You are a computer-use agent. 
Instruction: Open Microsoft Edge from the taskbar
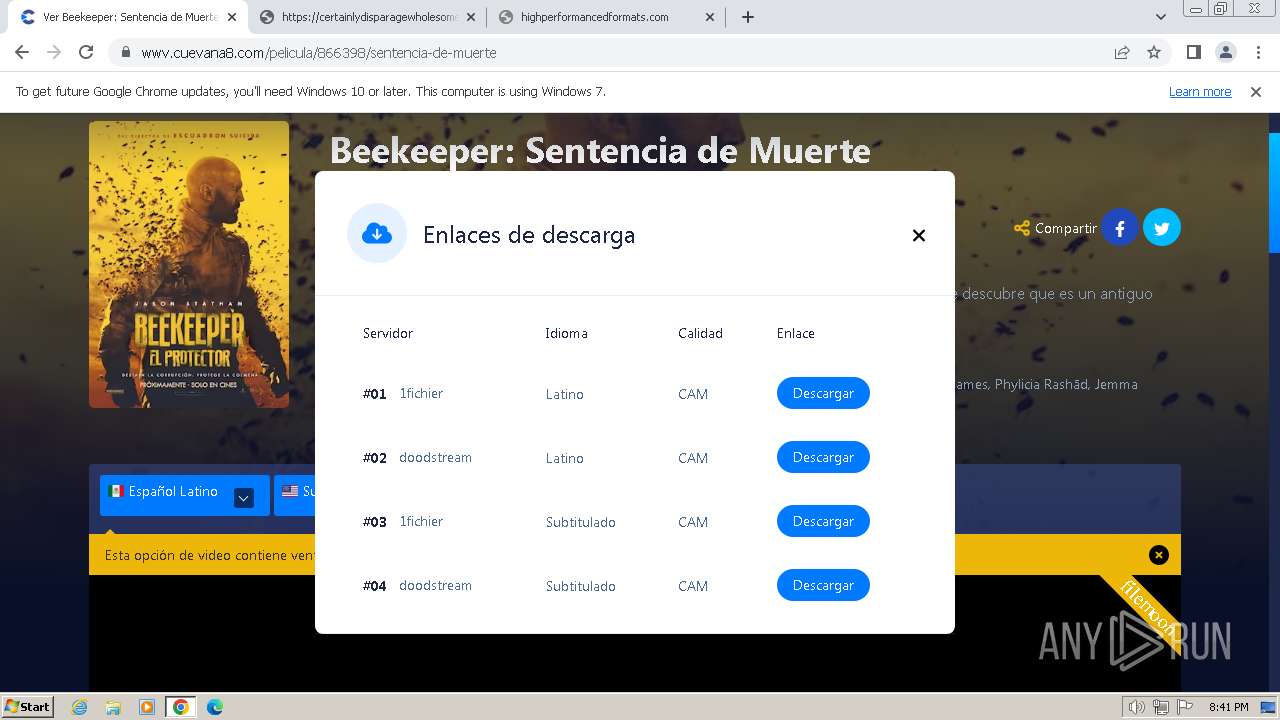coord(215,707)
